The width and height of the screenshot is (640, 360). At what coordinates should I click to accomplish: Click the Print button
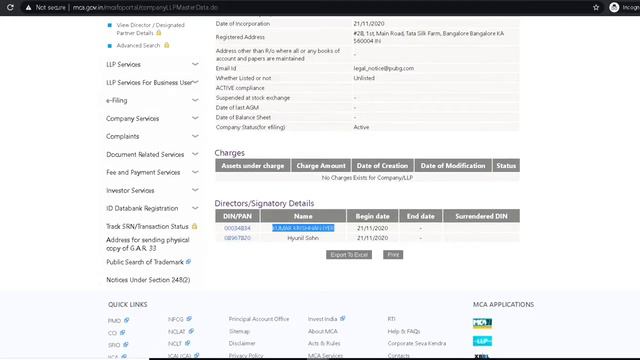coord(393,255)
